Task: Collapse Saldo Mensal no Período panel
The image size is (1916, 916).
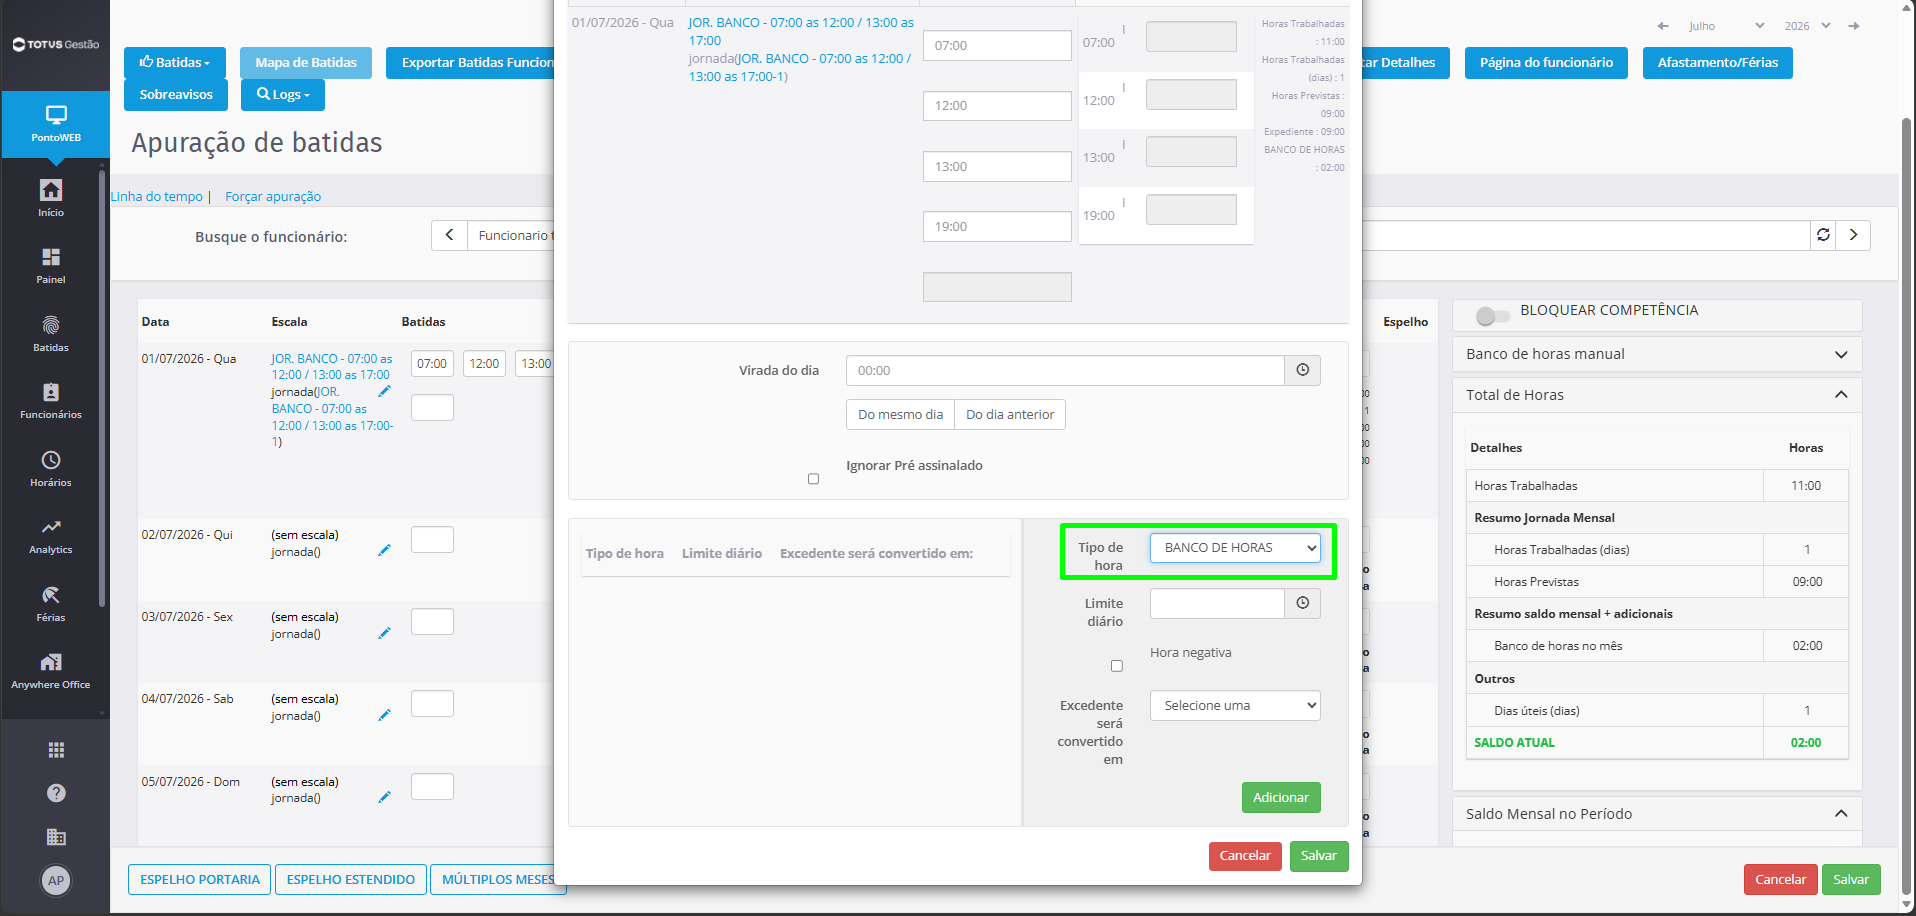Action: [1657, 814]
